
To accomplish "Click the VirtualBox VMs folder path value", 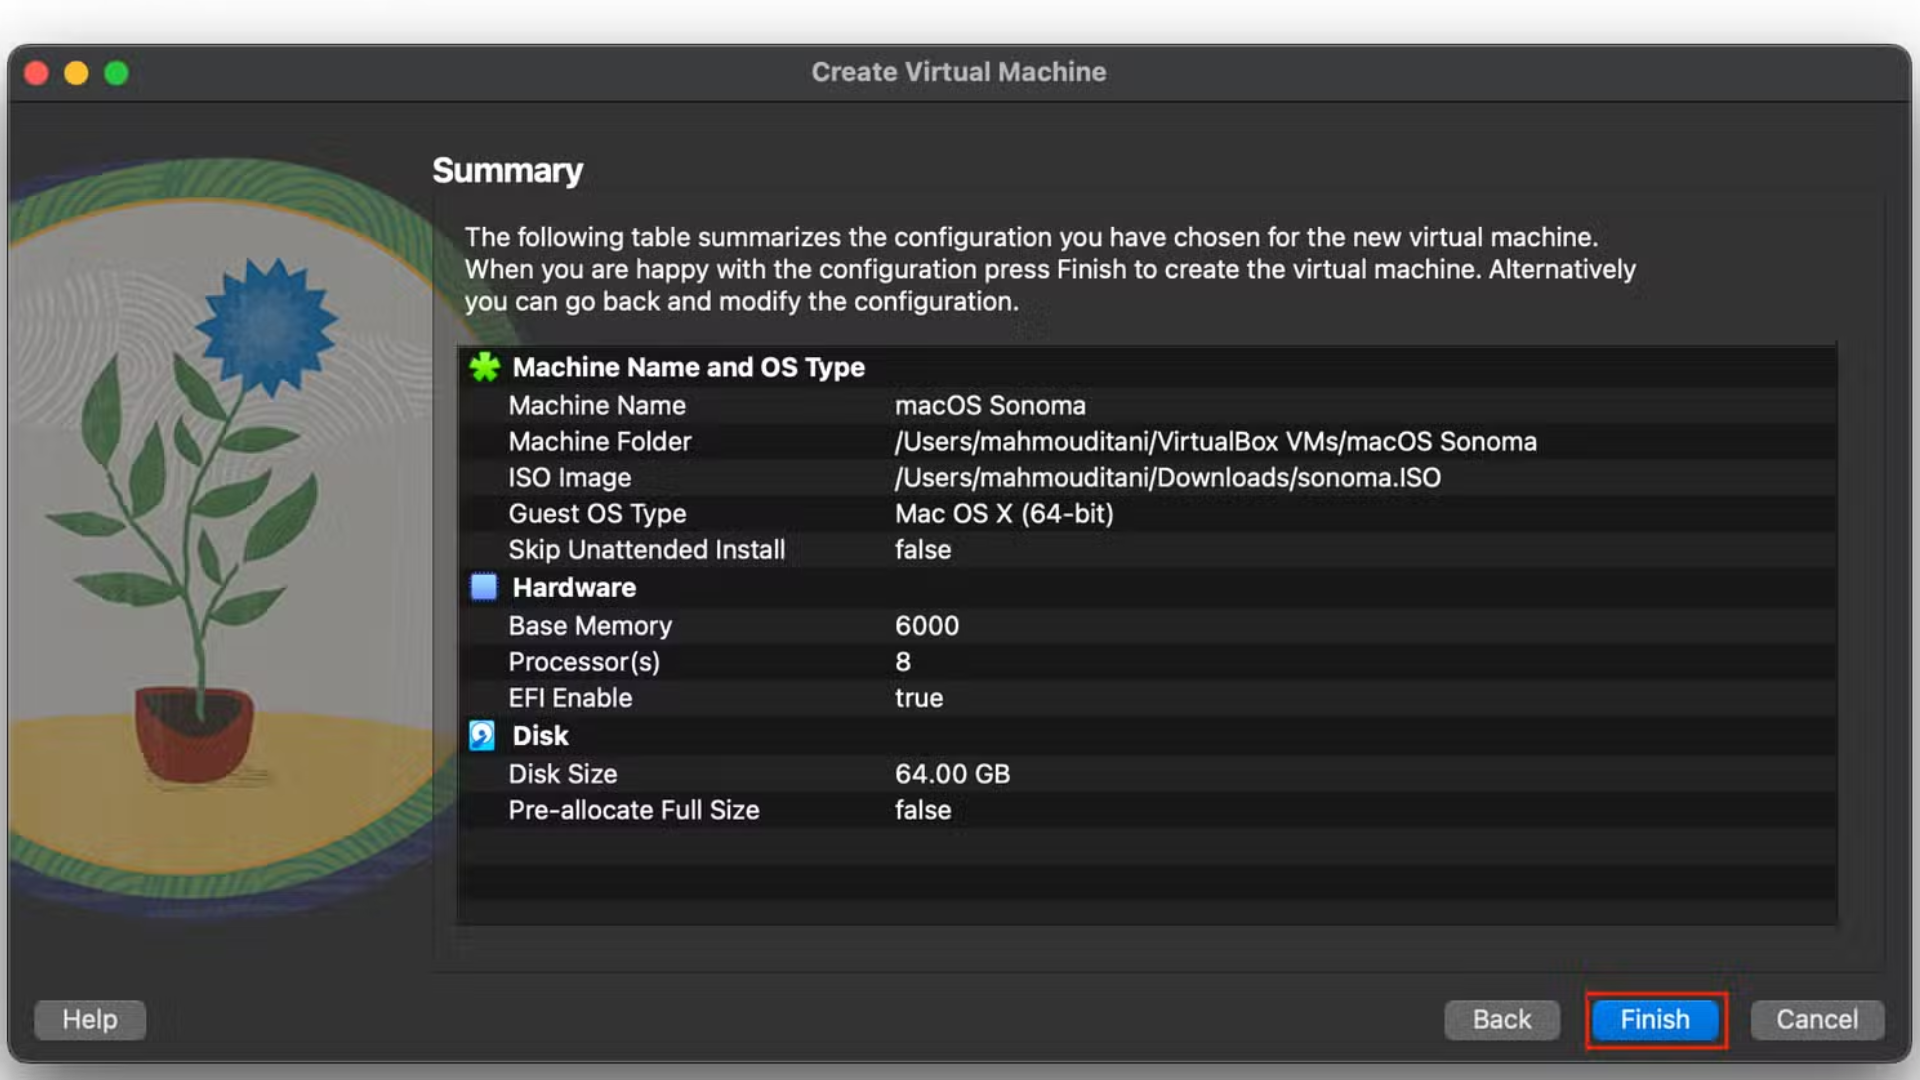I will pyautogui.click(x=1215, y=441).
